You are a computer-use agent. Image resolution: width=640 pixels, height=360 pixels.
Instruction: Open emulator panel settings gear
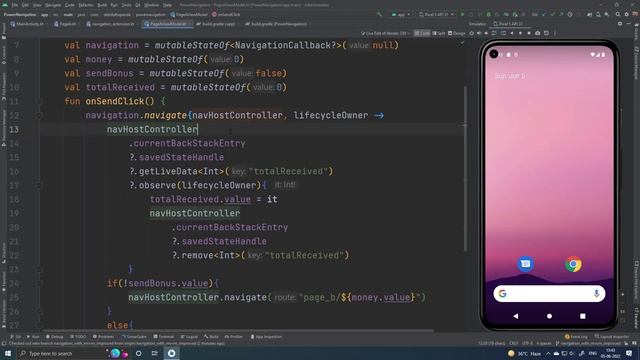click(620, 24)
